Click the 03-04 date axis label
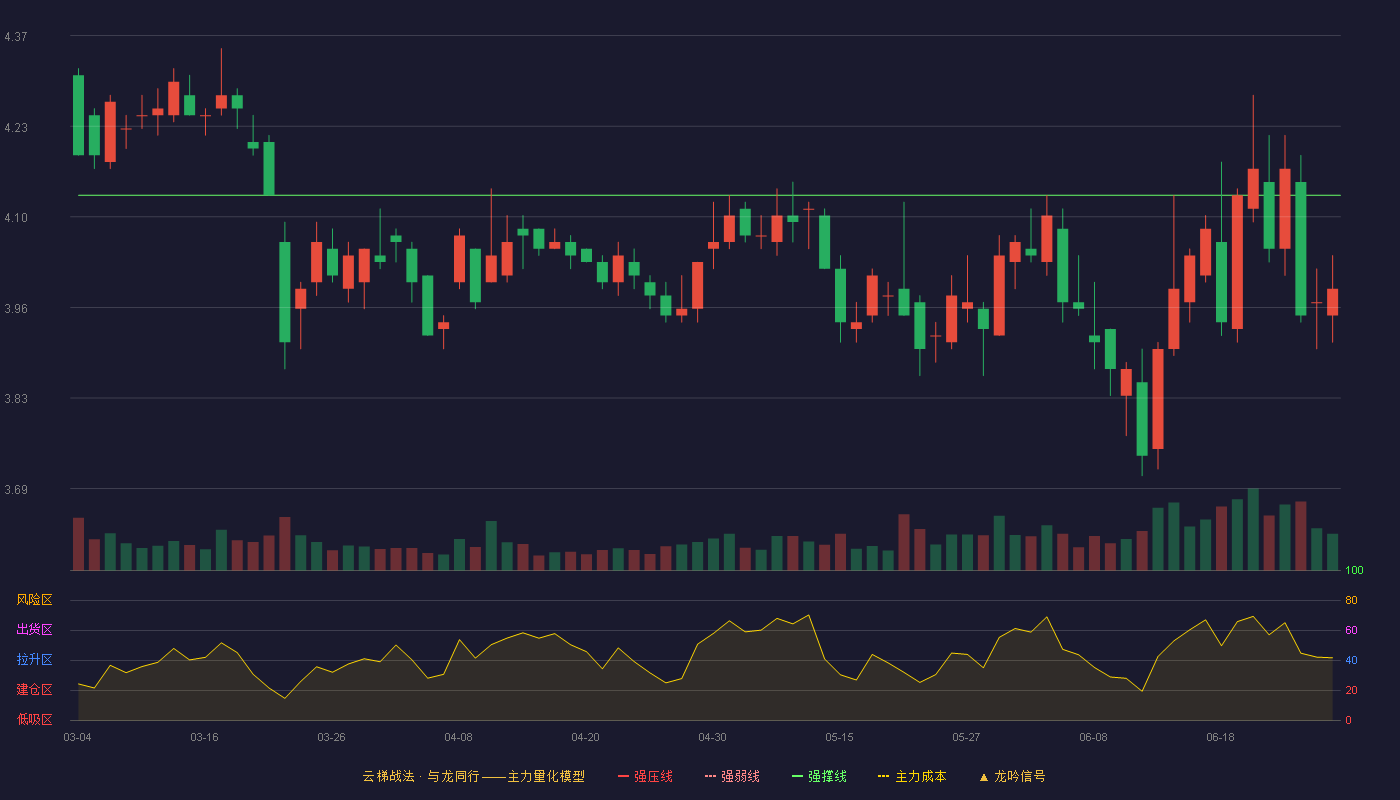Screen dimensions: 1400x800 click(x=77, y=737)
